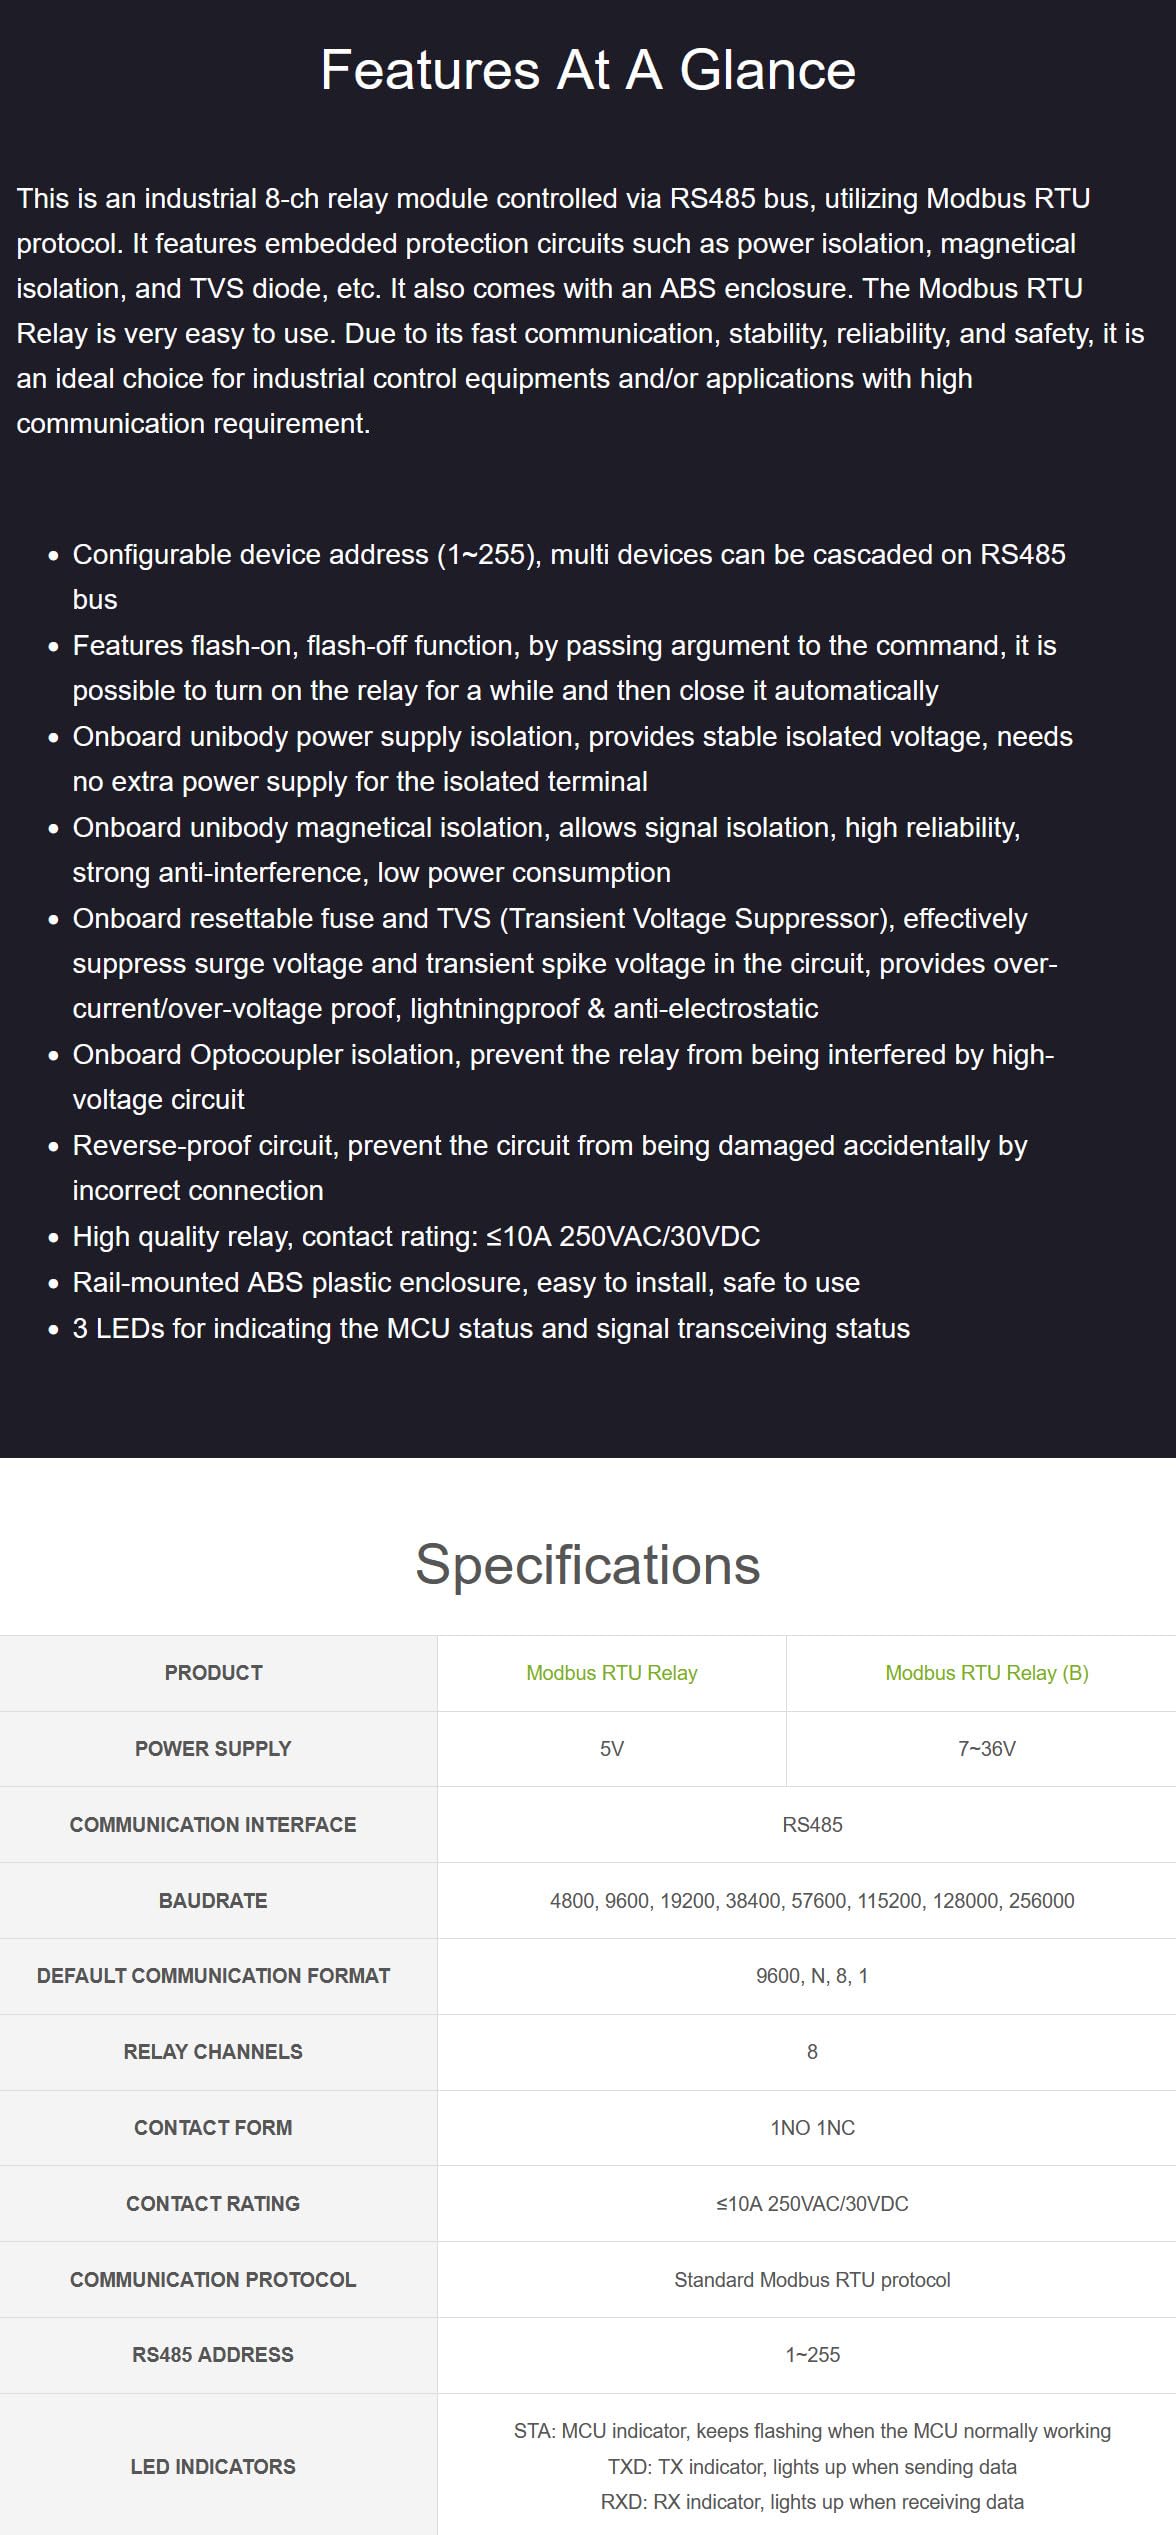Open the Modbus RTU Relay product link
Image resolution: width=1176 pixels, height=2535 pixels.
tap(611, 1673)
